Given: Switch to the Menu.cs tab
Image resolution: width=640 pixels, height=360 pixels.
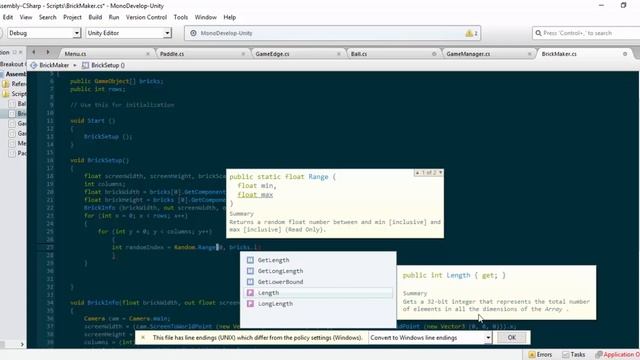Looking at the screenshot, I should [x=75, y=54].
